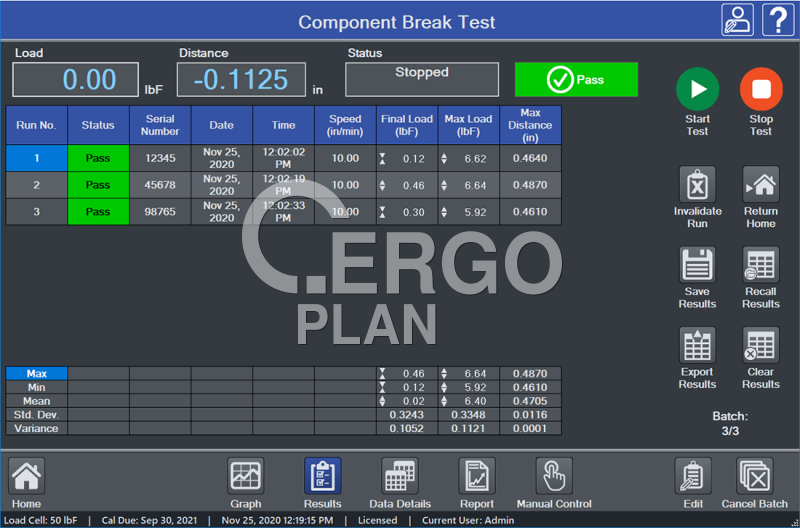Open the Report view
Screen dimensions: 800x528
tap(477, 476)
